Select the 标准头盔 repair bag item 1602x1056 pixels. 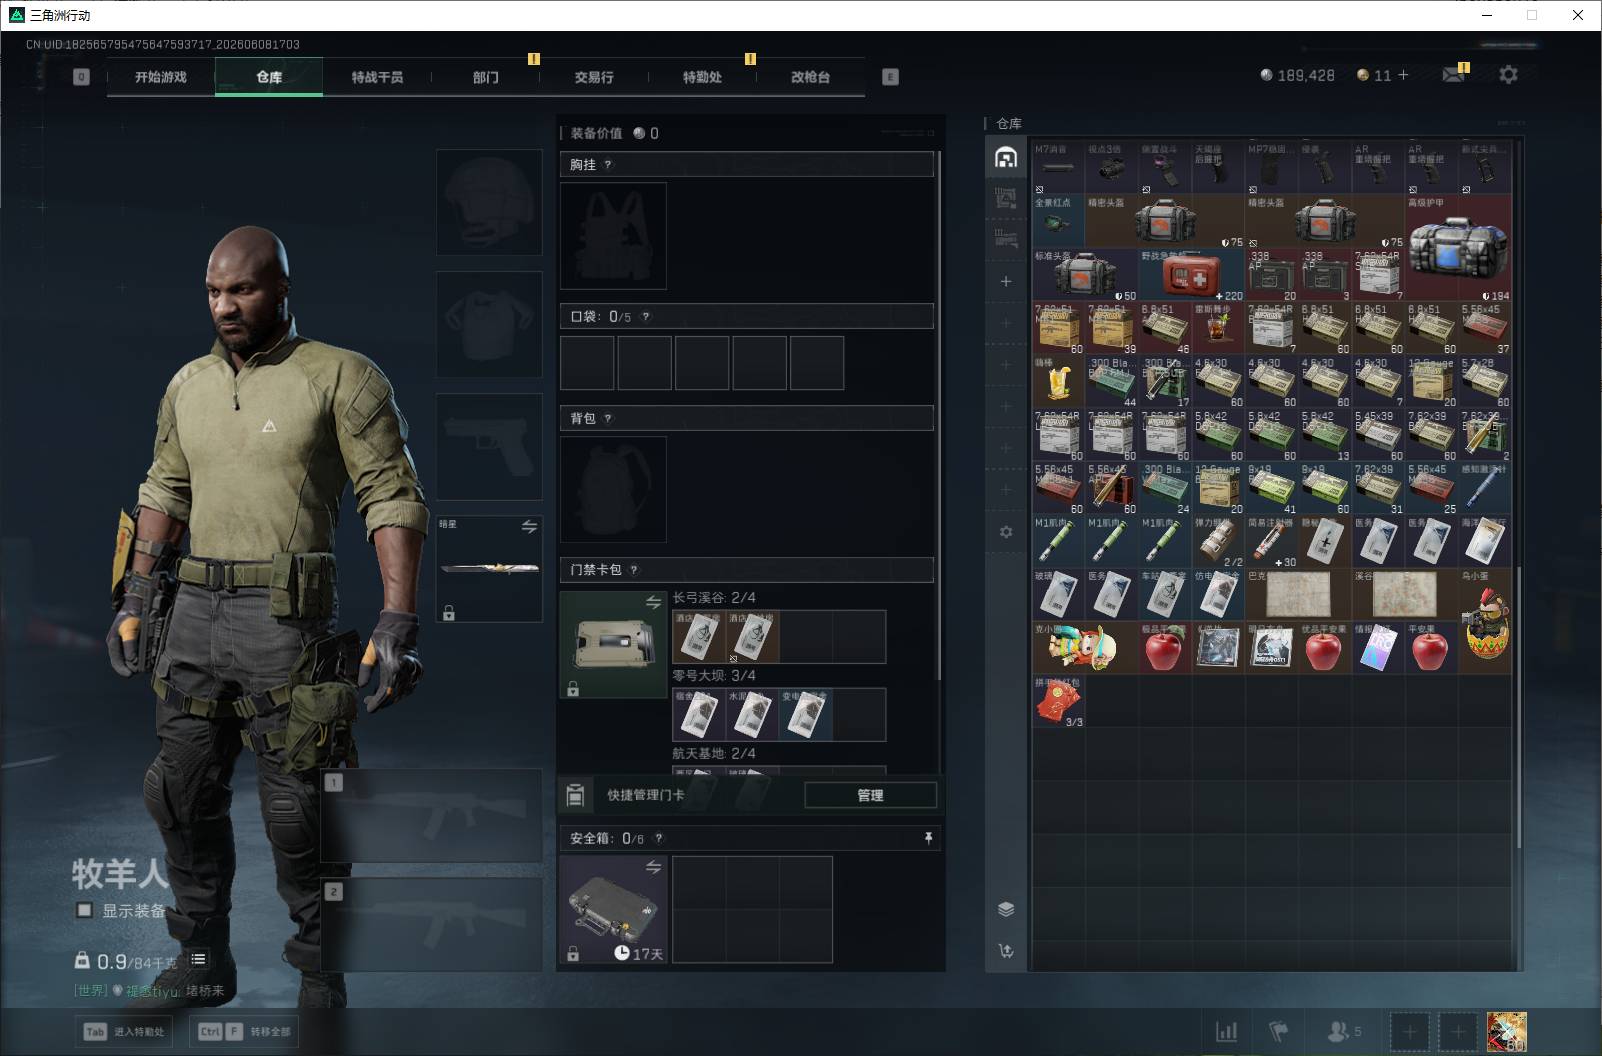[1086, 276]
